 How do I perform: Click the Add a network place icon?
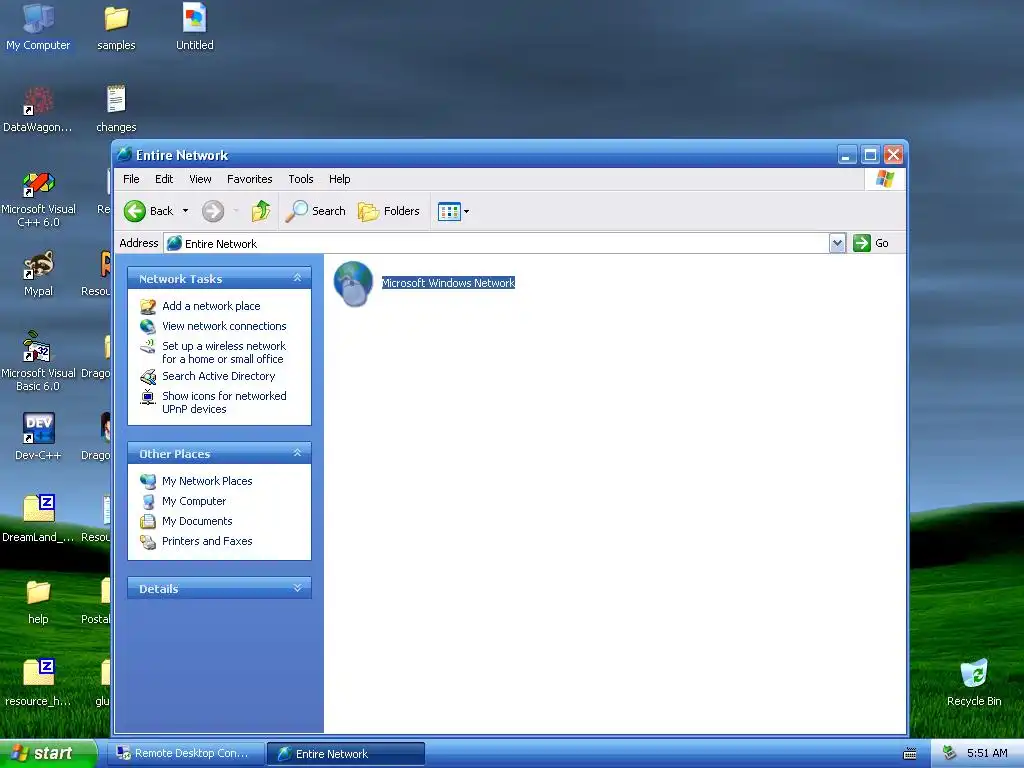(x=148, y=306)
